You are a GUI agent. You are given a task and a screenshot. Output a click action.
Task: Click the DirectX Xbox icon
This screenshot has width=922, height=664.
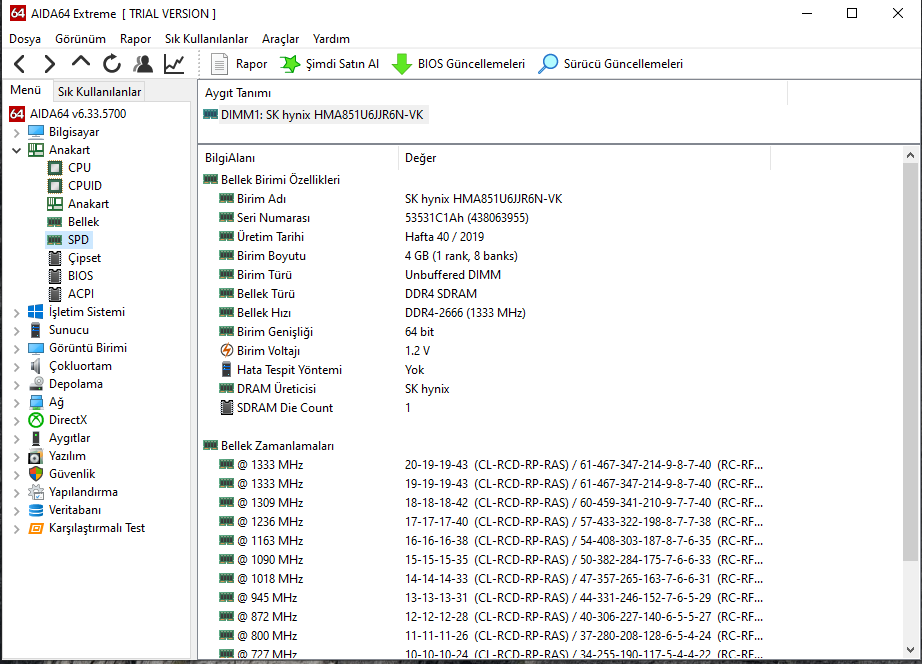[36, 420]
